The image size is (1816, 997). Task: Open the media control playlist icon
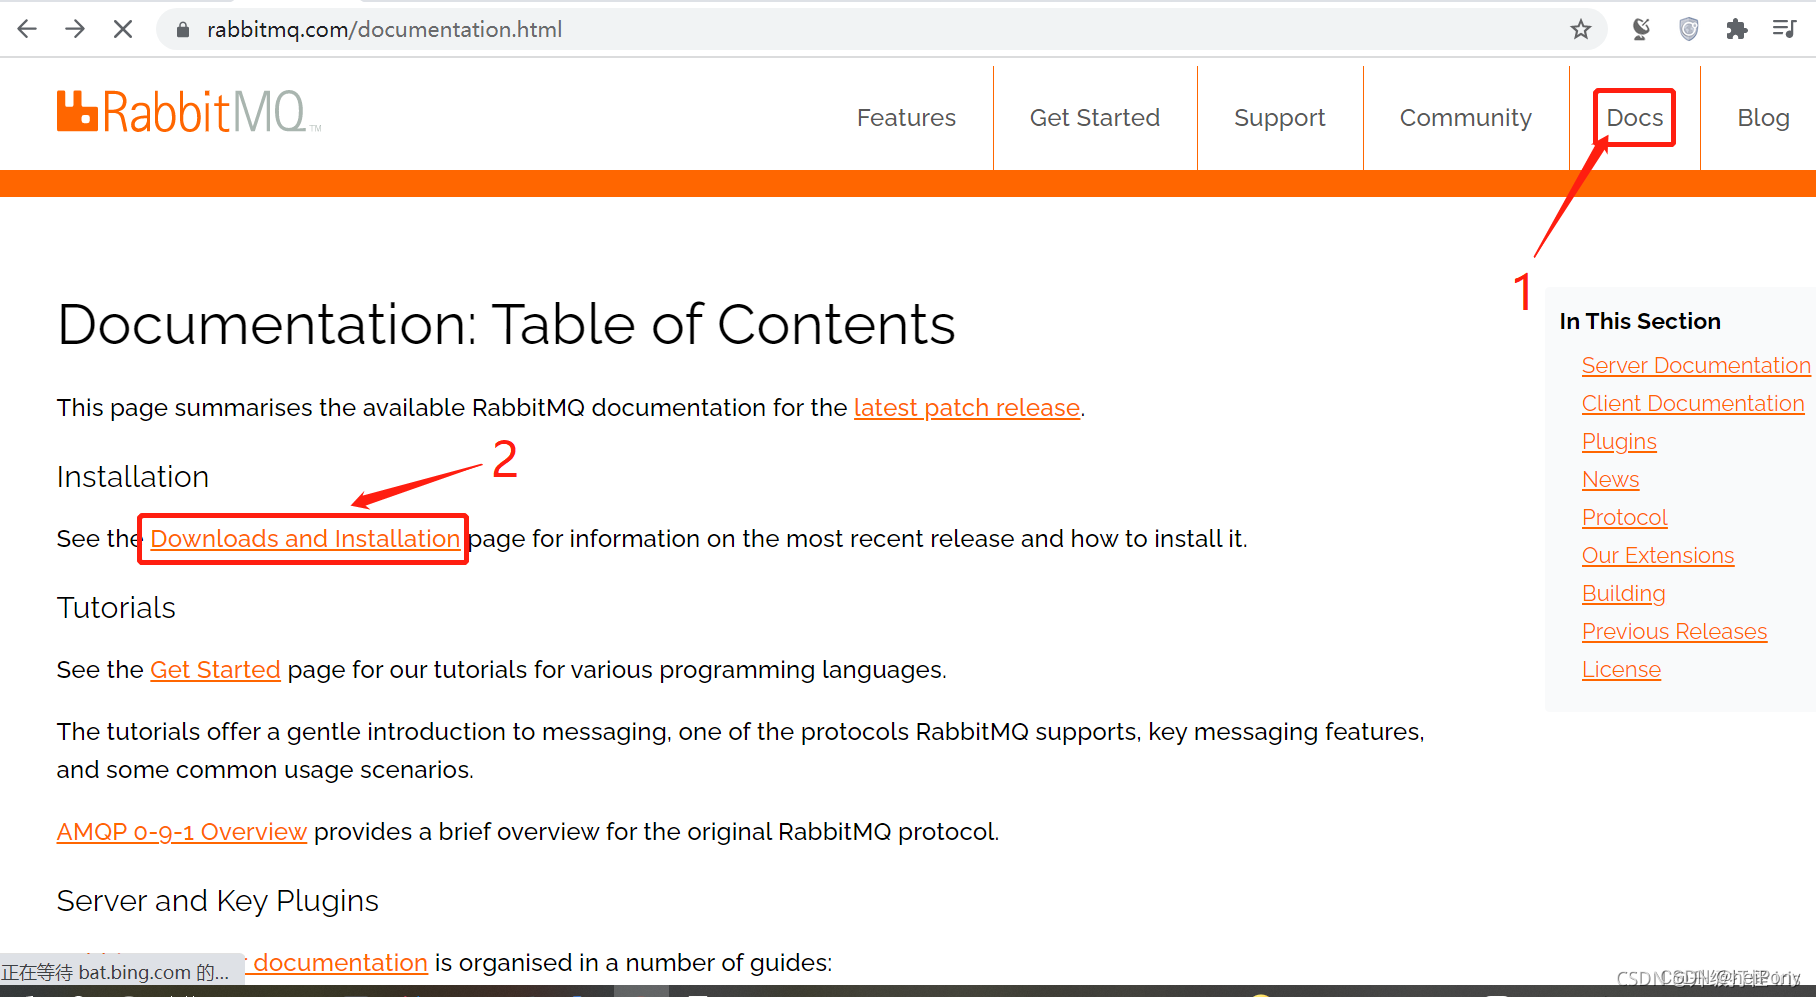tap(1784, 29)
